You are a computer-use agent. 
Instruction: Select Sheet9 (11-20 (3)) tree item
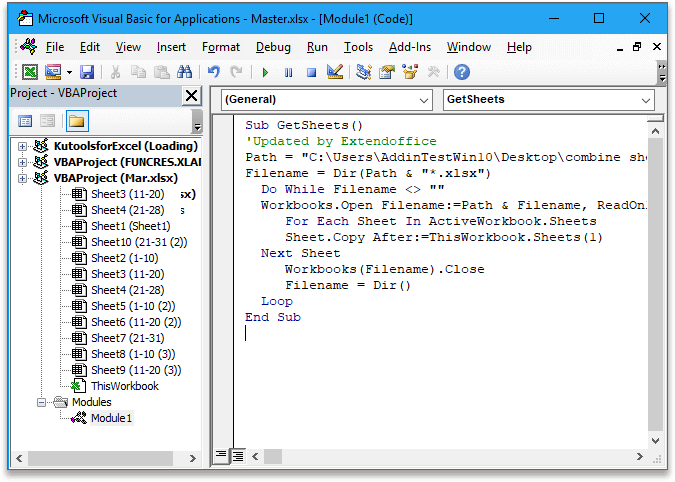(x=136, y=370)
